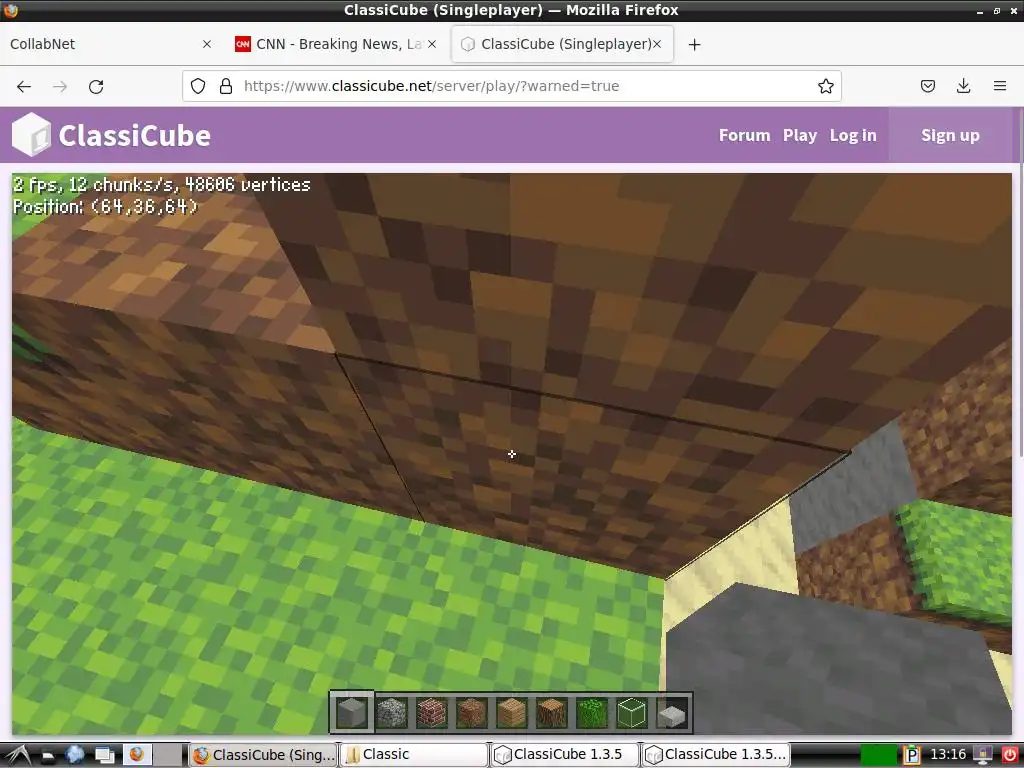Click the Sign up button
Viewport: 1024px width, 768px height.
pyautogui.click(x=950, y=135)
